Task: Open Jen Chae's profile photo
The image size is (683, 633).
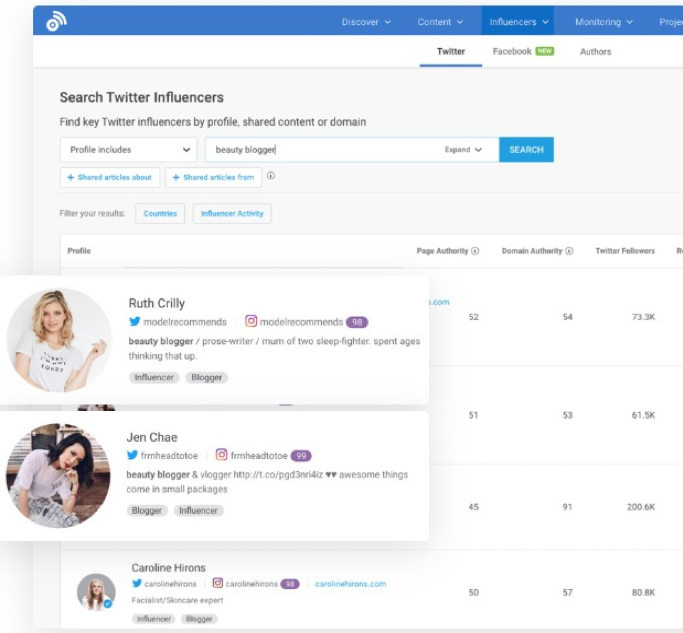Action: click(x=58, y=475)
